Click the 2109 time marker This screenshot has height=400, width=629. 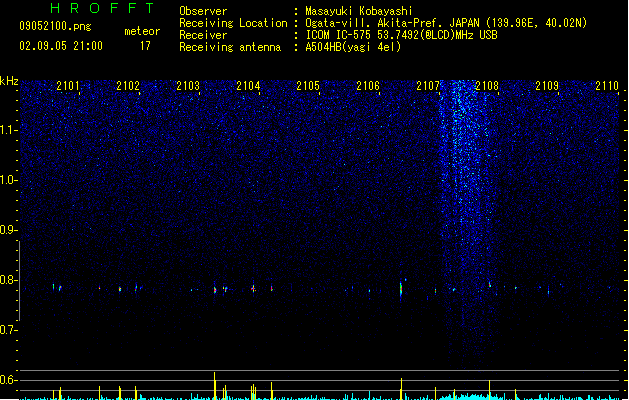click(547, 86)
